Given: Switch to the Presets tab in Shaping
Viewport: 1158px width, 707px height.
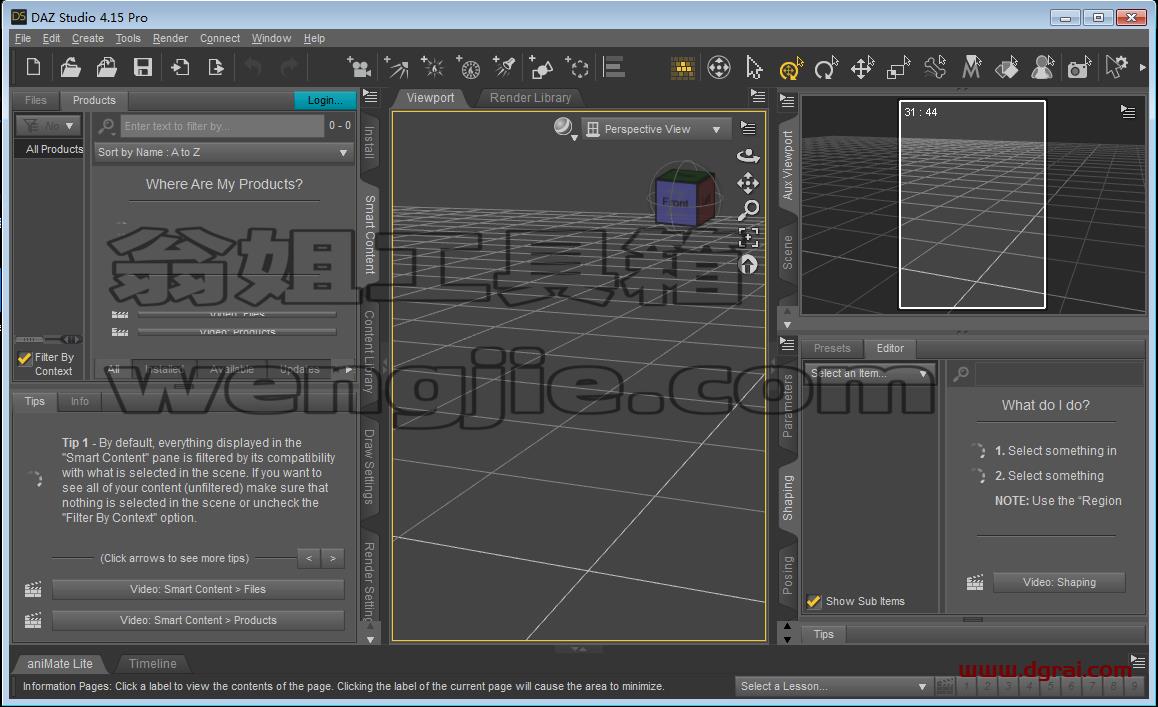Looking at the screenshot, I should point(832,348).
